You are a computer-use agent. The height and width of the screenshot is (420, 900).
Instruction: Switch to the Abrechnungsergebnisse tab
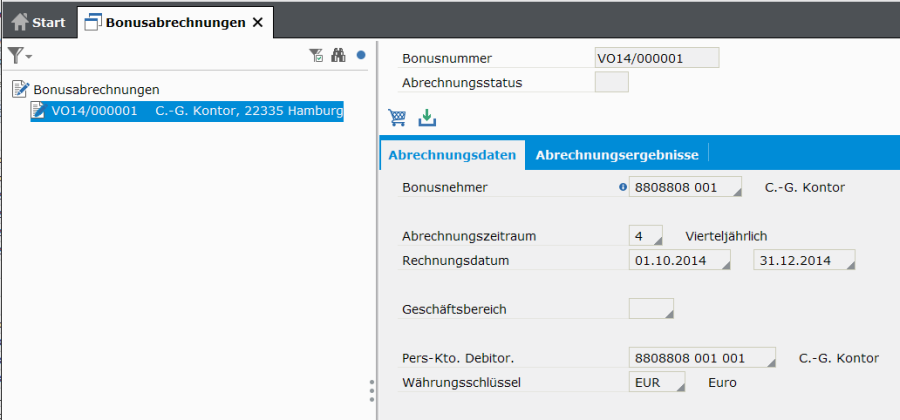(616, 155)
